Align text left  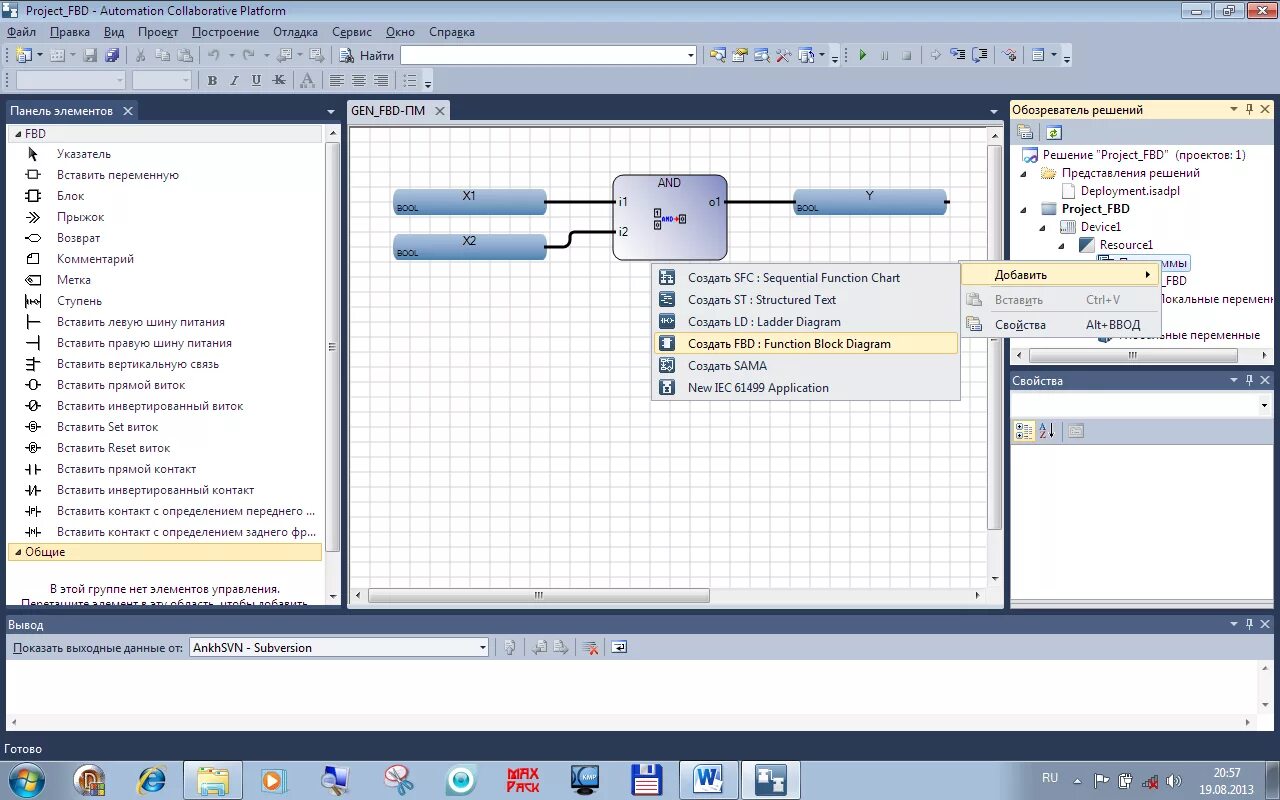point(337,81)
